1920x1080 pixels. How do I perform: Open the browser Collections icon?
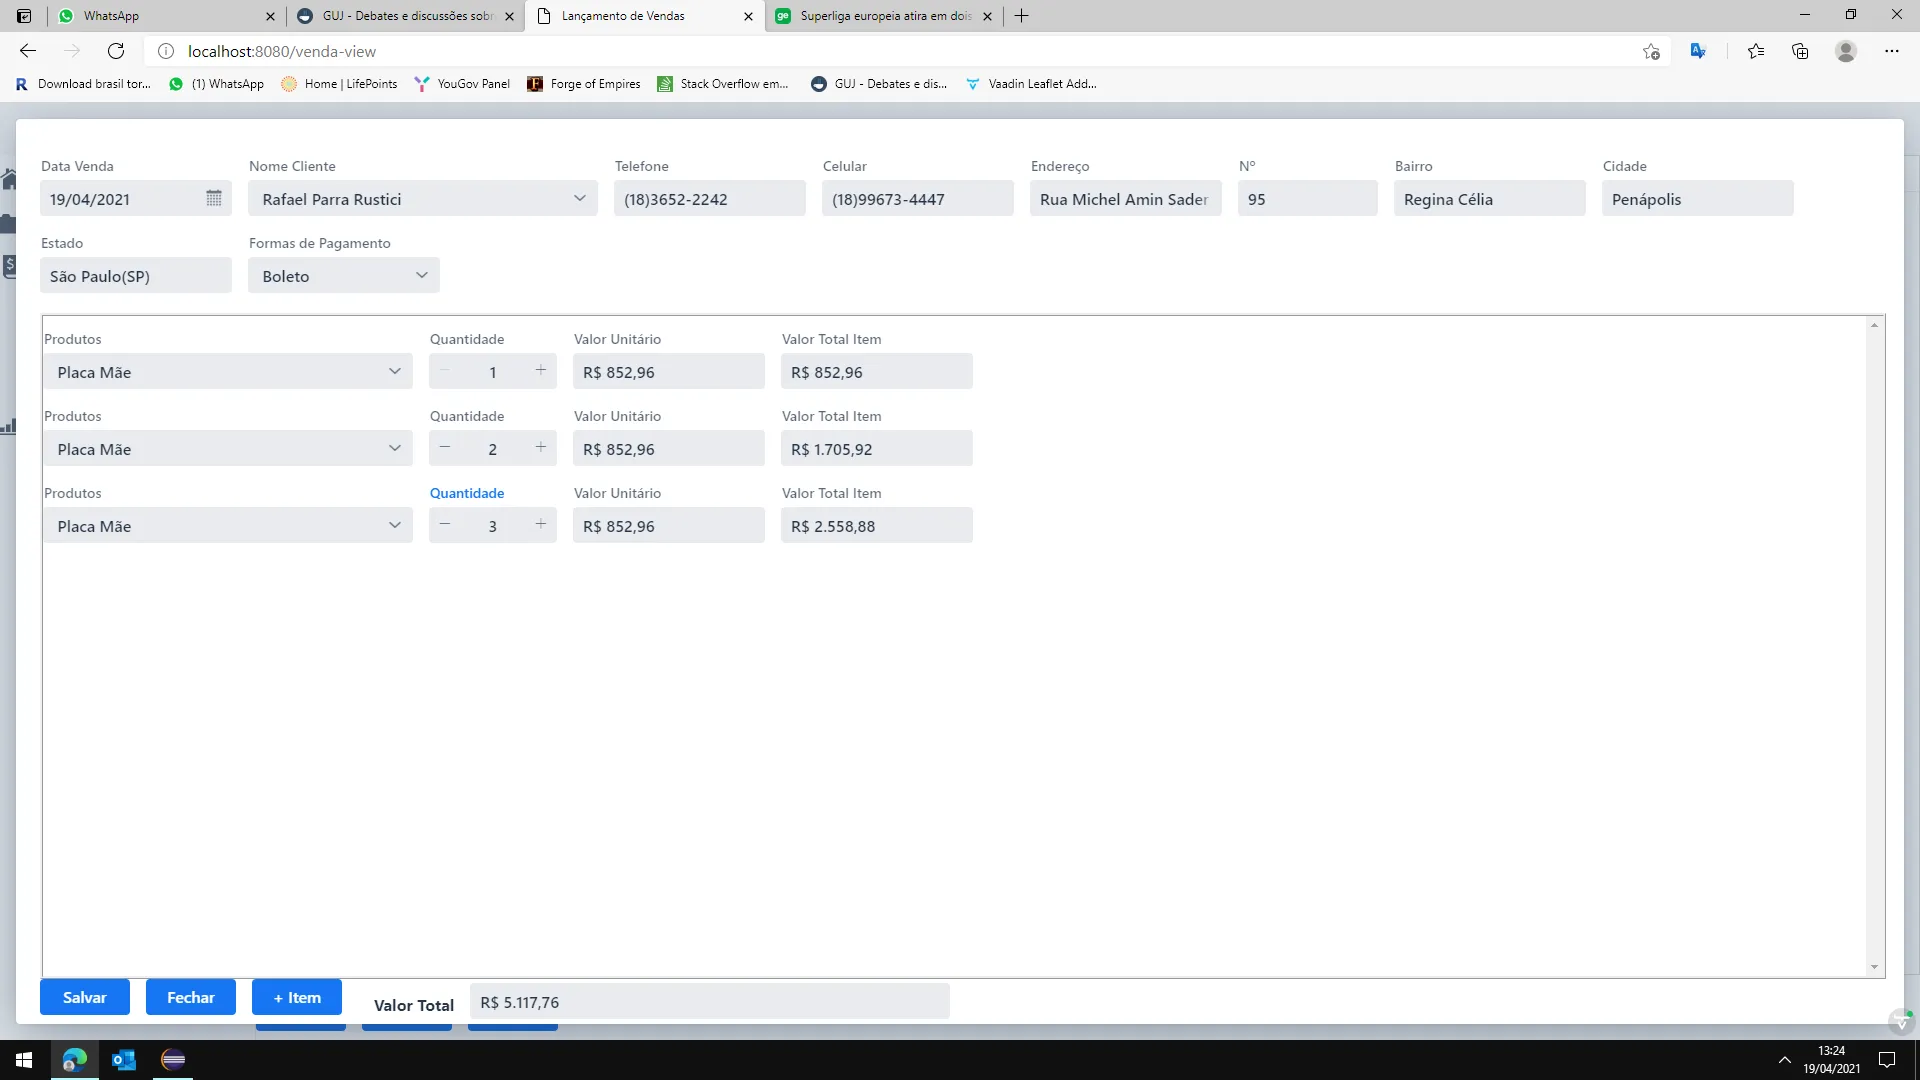pos(1800,51)
